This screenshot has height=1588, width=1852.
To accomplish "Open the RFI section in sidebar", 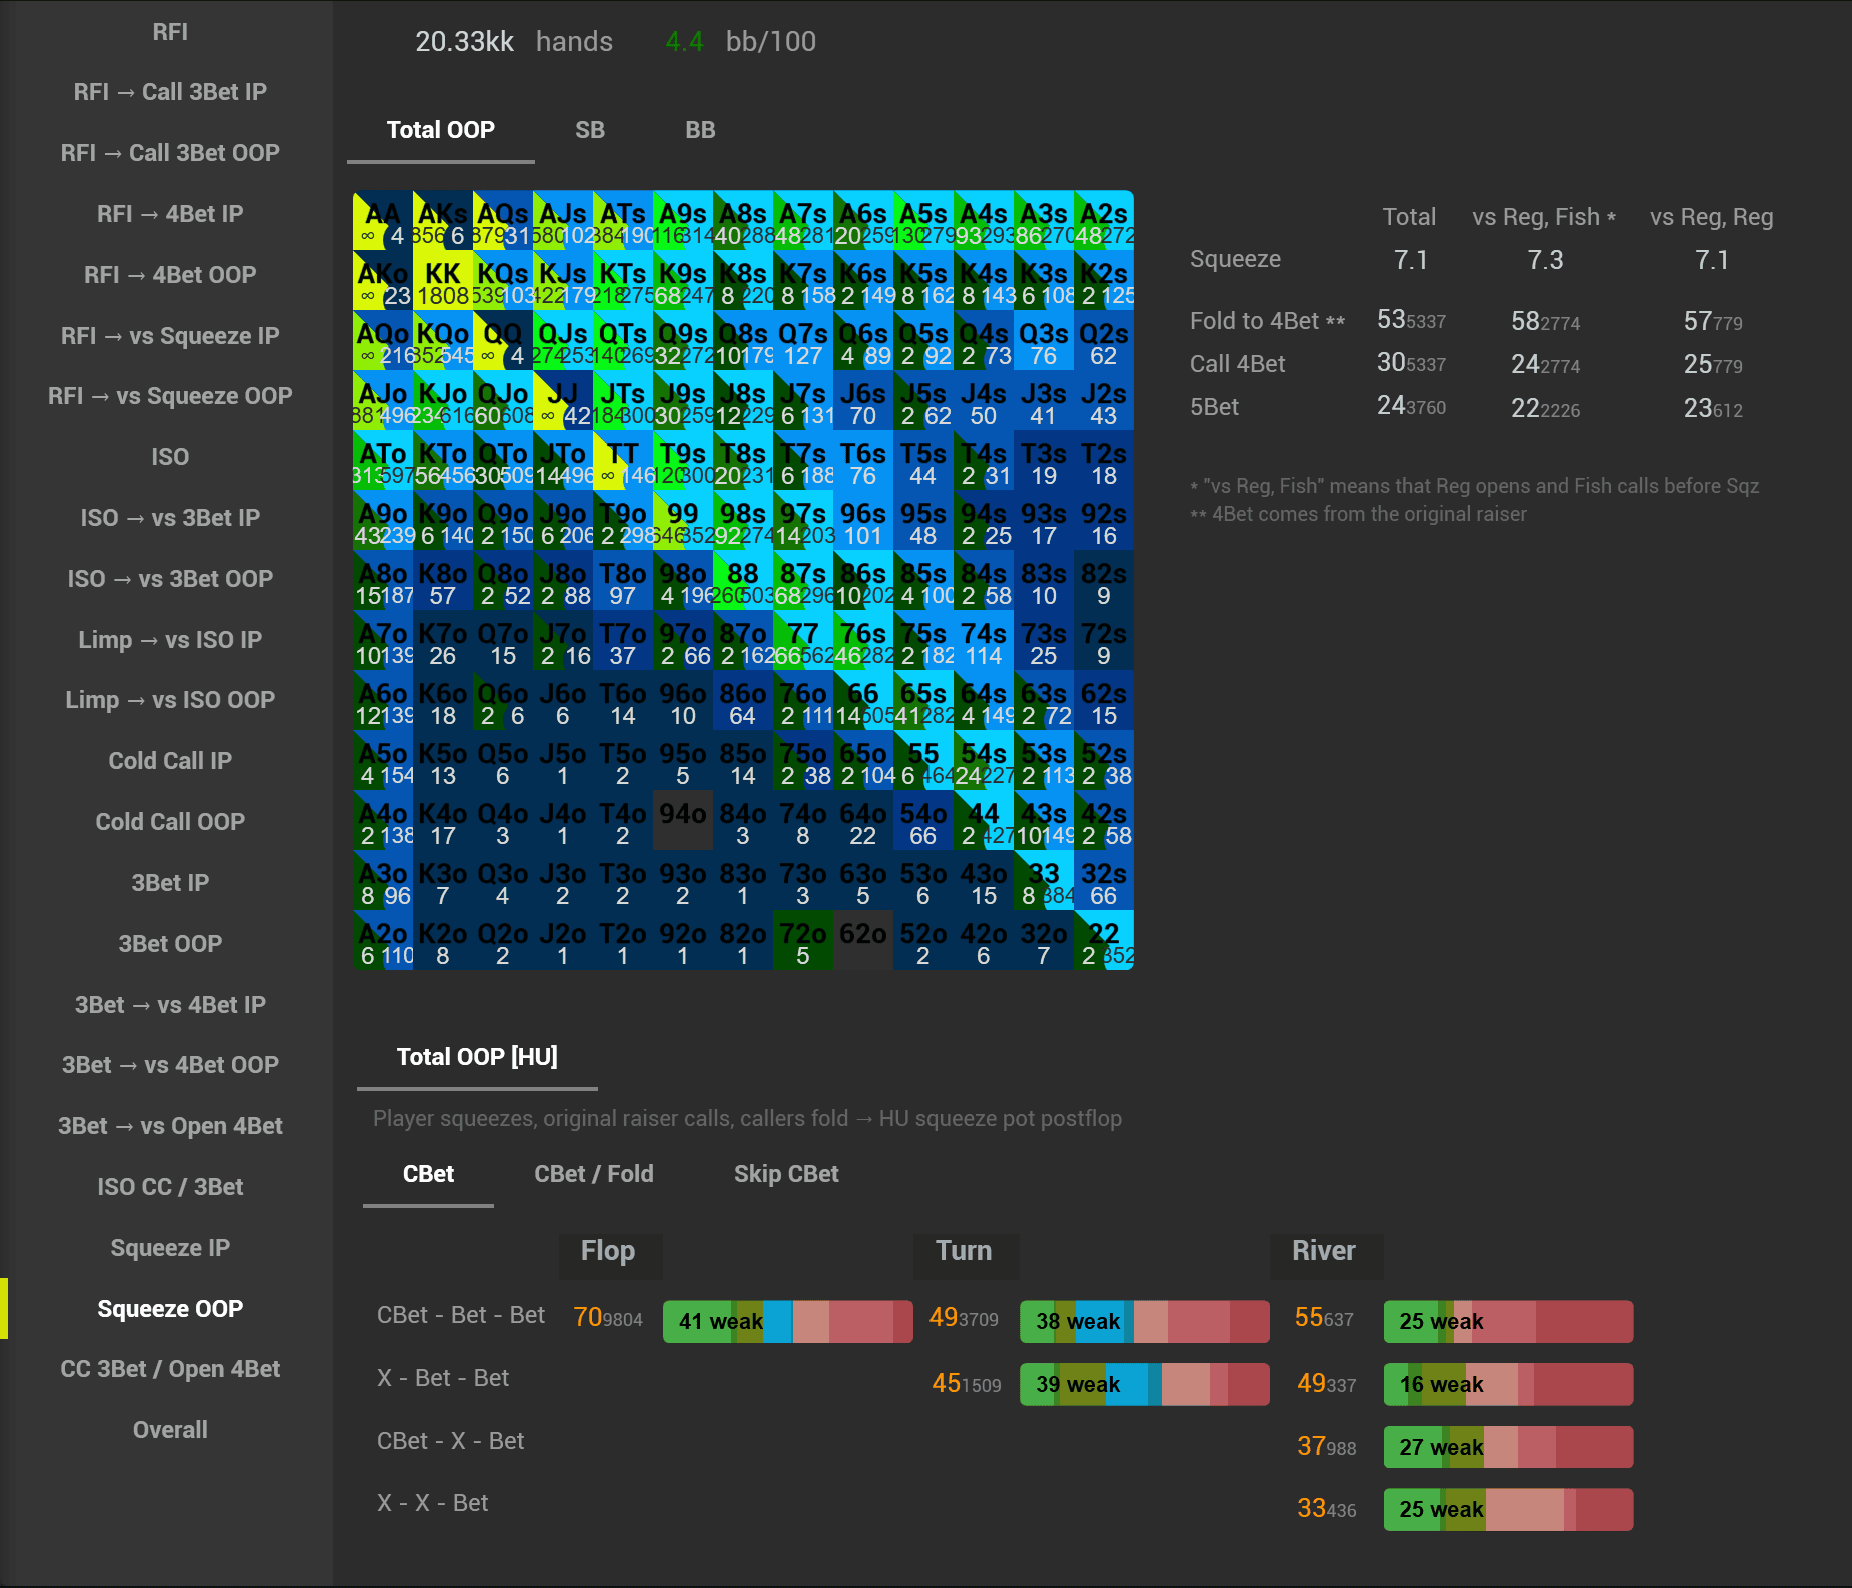I will click(170, 31).
